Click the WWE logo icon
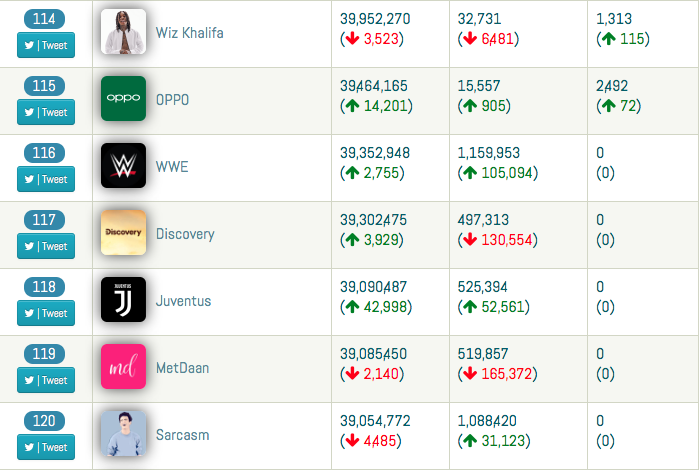The height and width of the screenshot is (470, 699). [x=123, y=165]
